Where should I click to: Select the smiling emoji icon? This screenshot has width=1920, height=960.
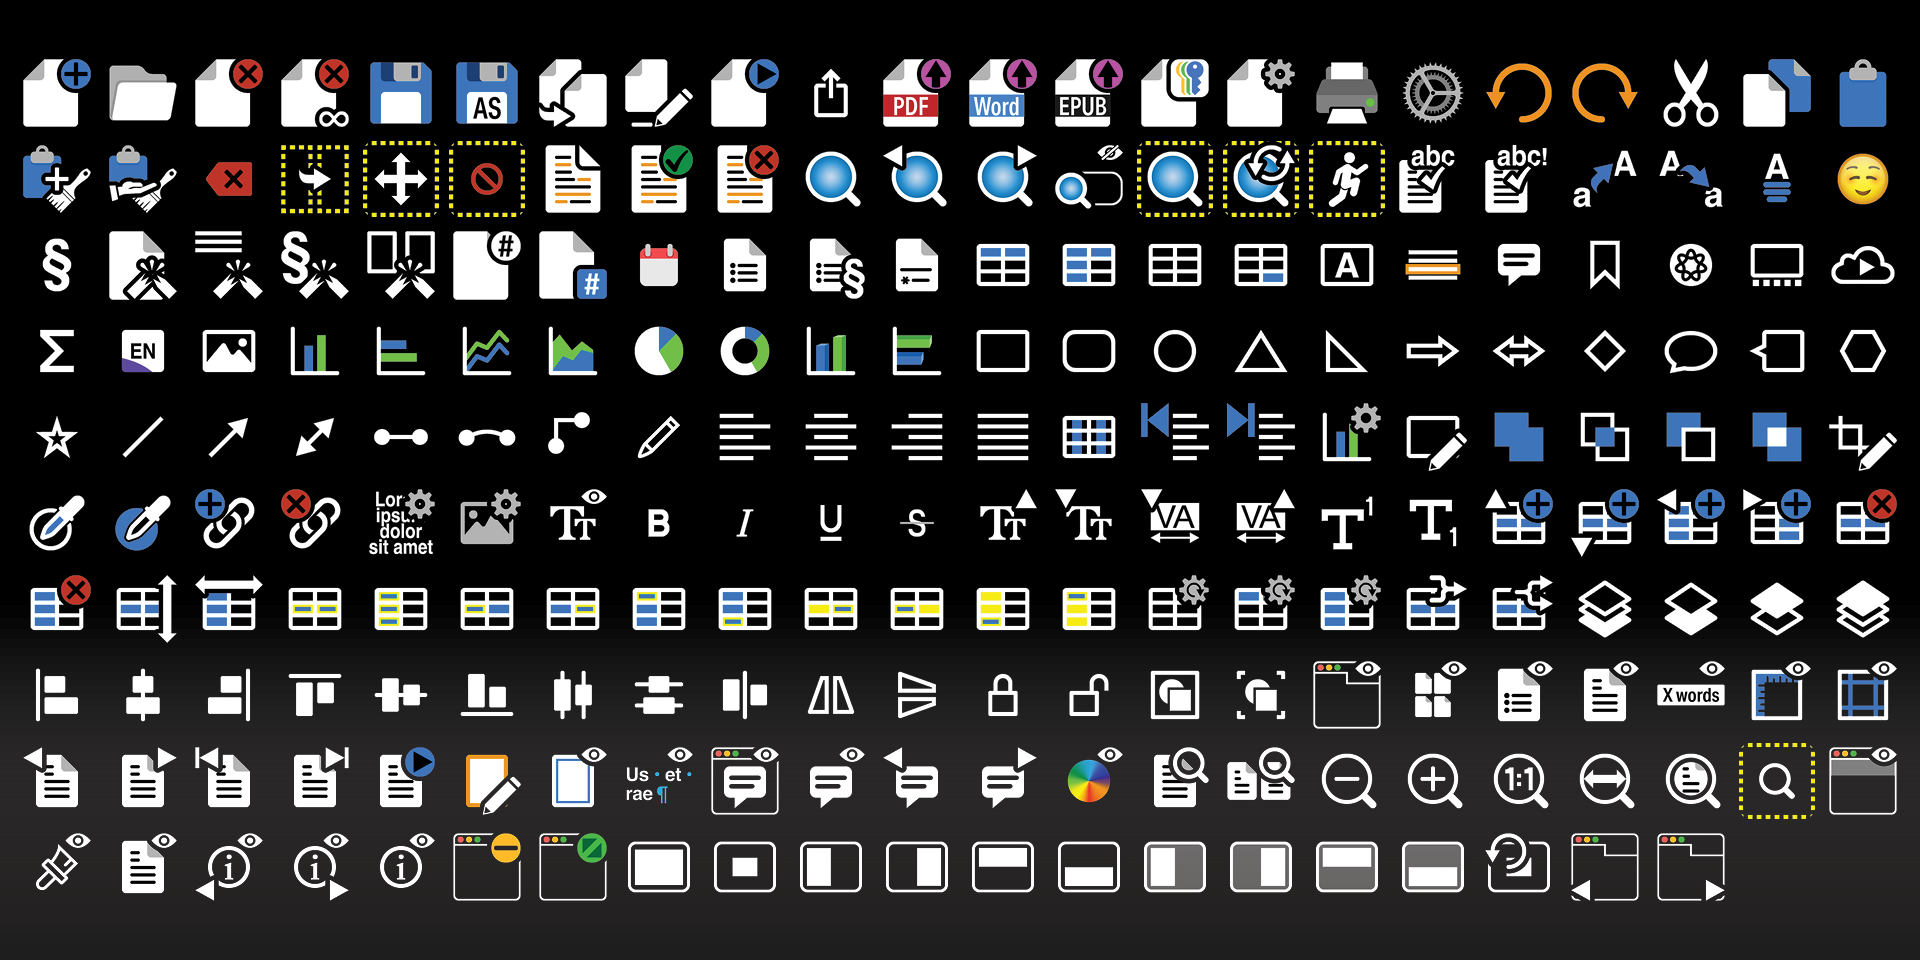point(1863,179)
